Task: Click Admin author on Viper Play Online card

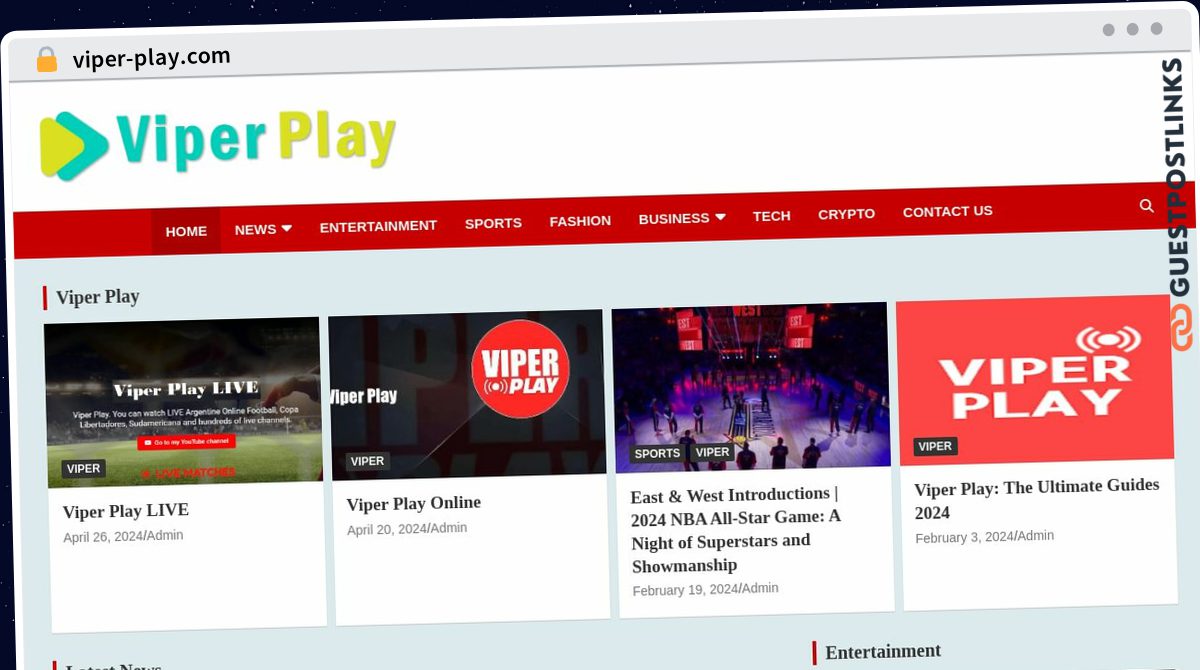Action: pyautogui.click(x=449, y=527)
